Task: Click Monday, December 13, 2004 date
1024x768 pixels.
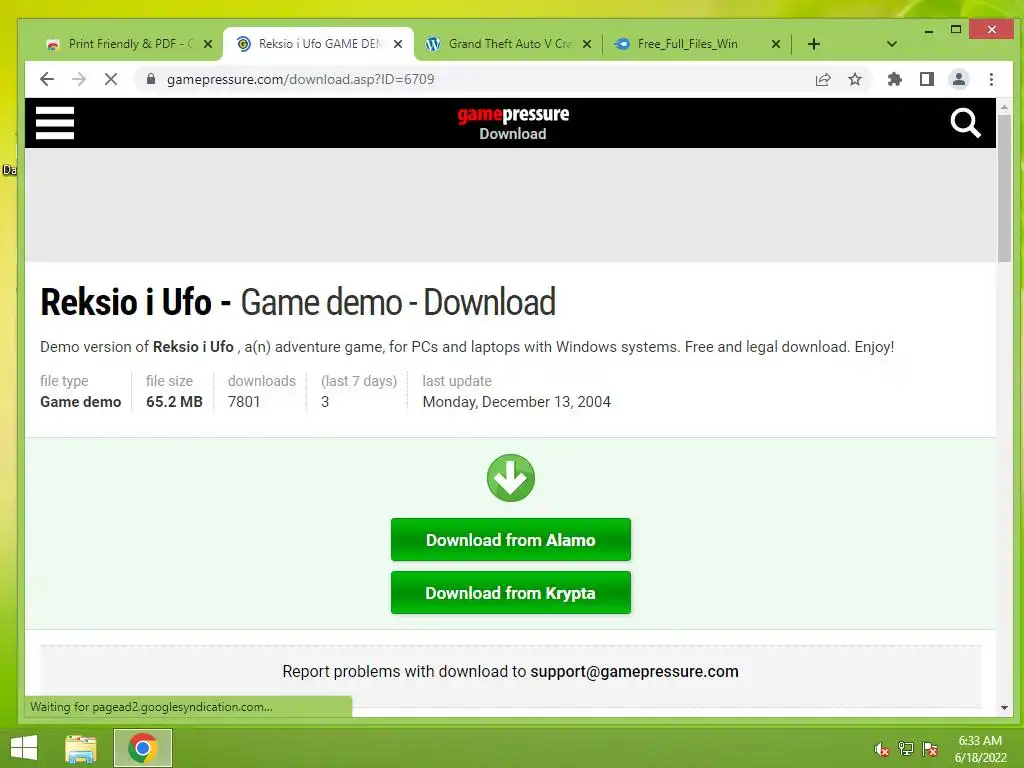Action: pos(517,402)
